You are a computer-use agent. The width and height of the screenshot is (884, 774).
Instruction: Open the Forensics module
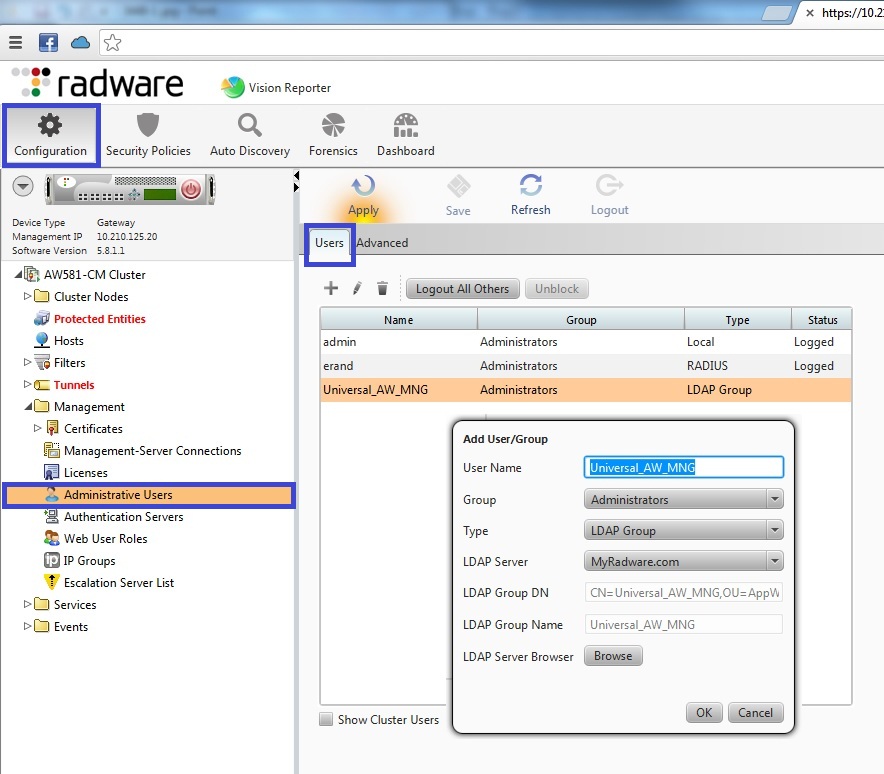pos(333,135)
